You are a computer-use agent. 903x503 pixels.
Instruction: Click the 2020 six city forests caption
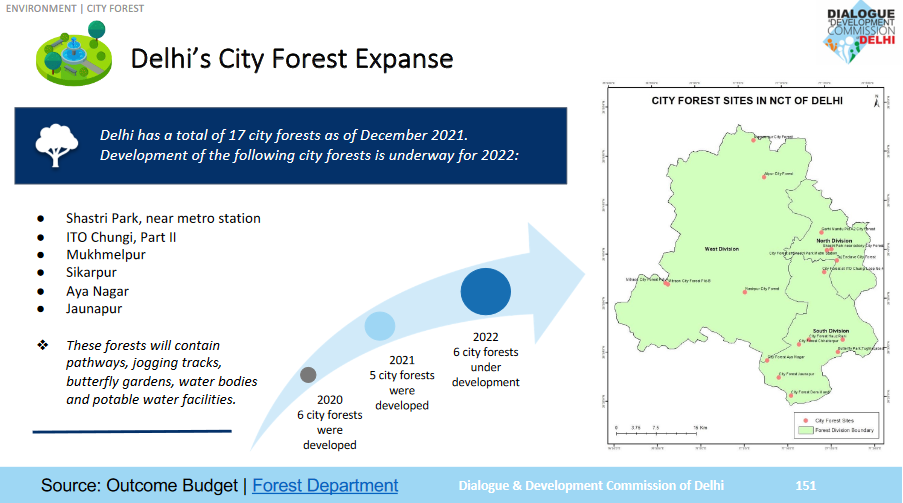click(329, 422)
